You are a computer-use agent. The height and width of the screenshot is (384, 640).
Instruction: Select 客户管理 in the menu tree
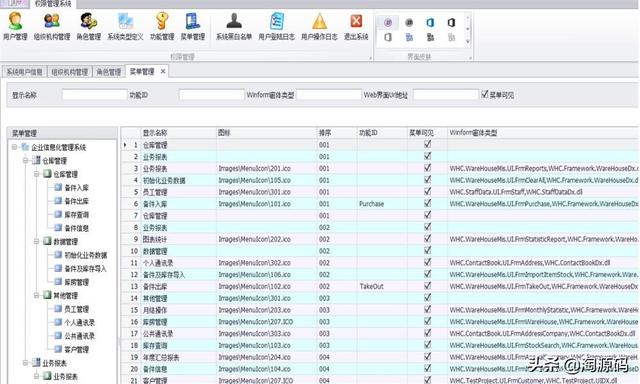point(76,349)
